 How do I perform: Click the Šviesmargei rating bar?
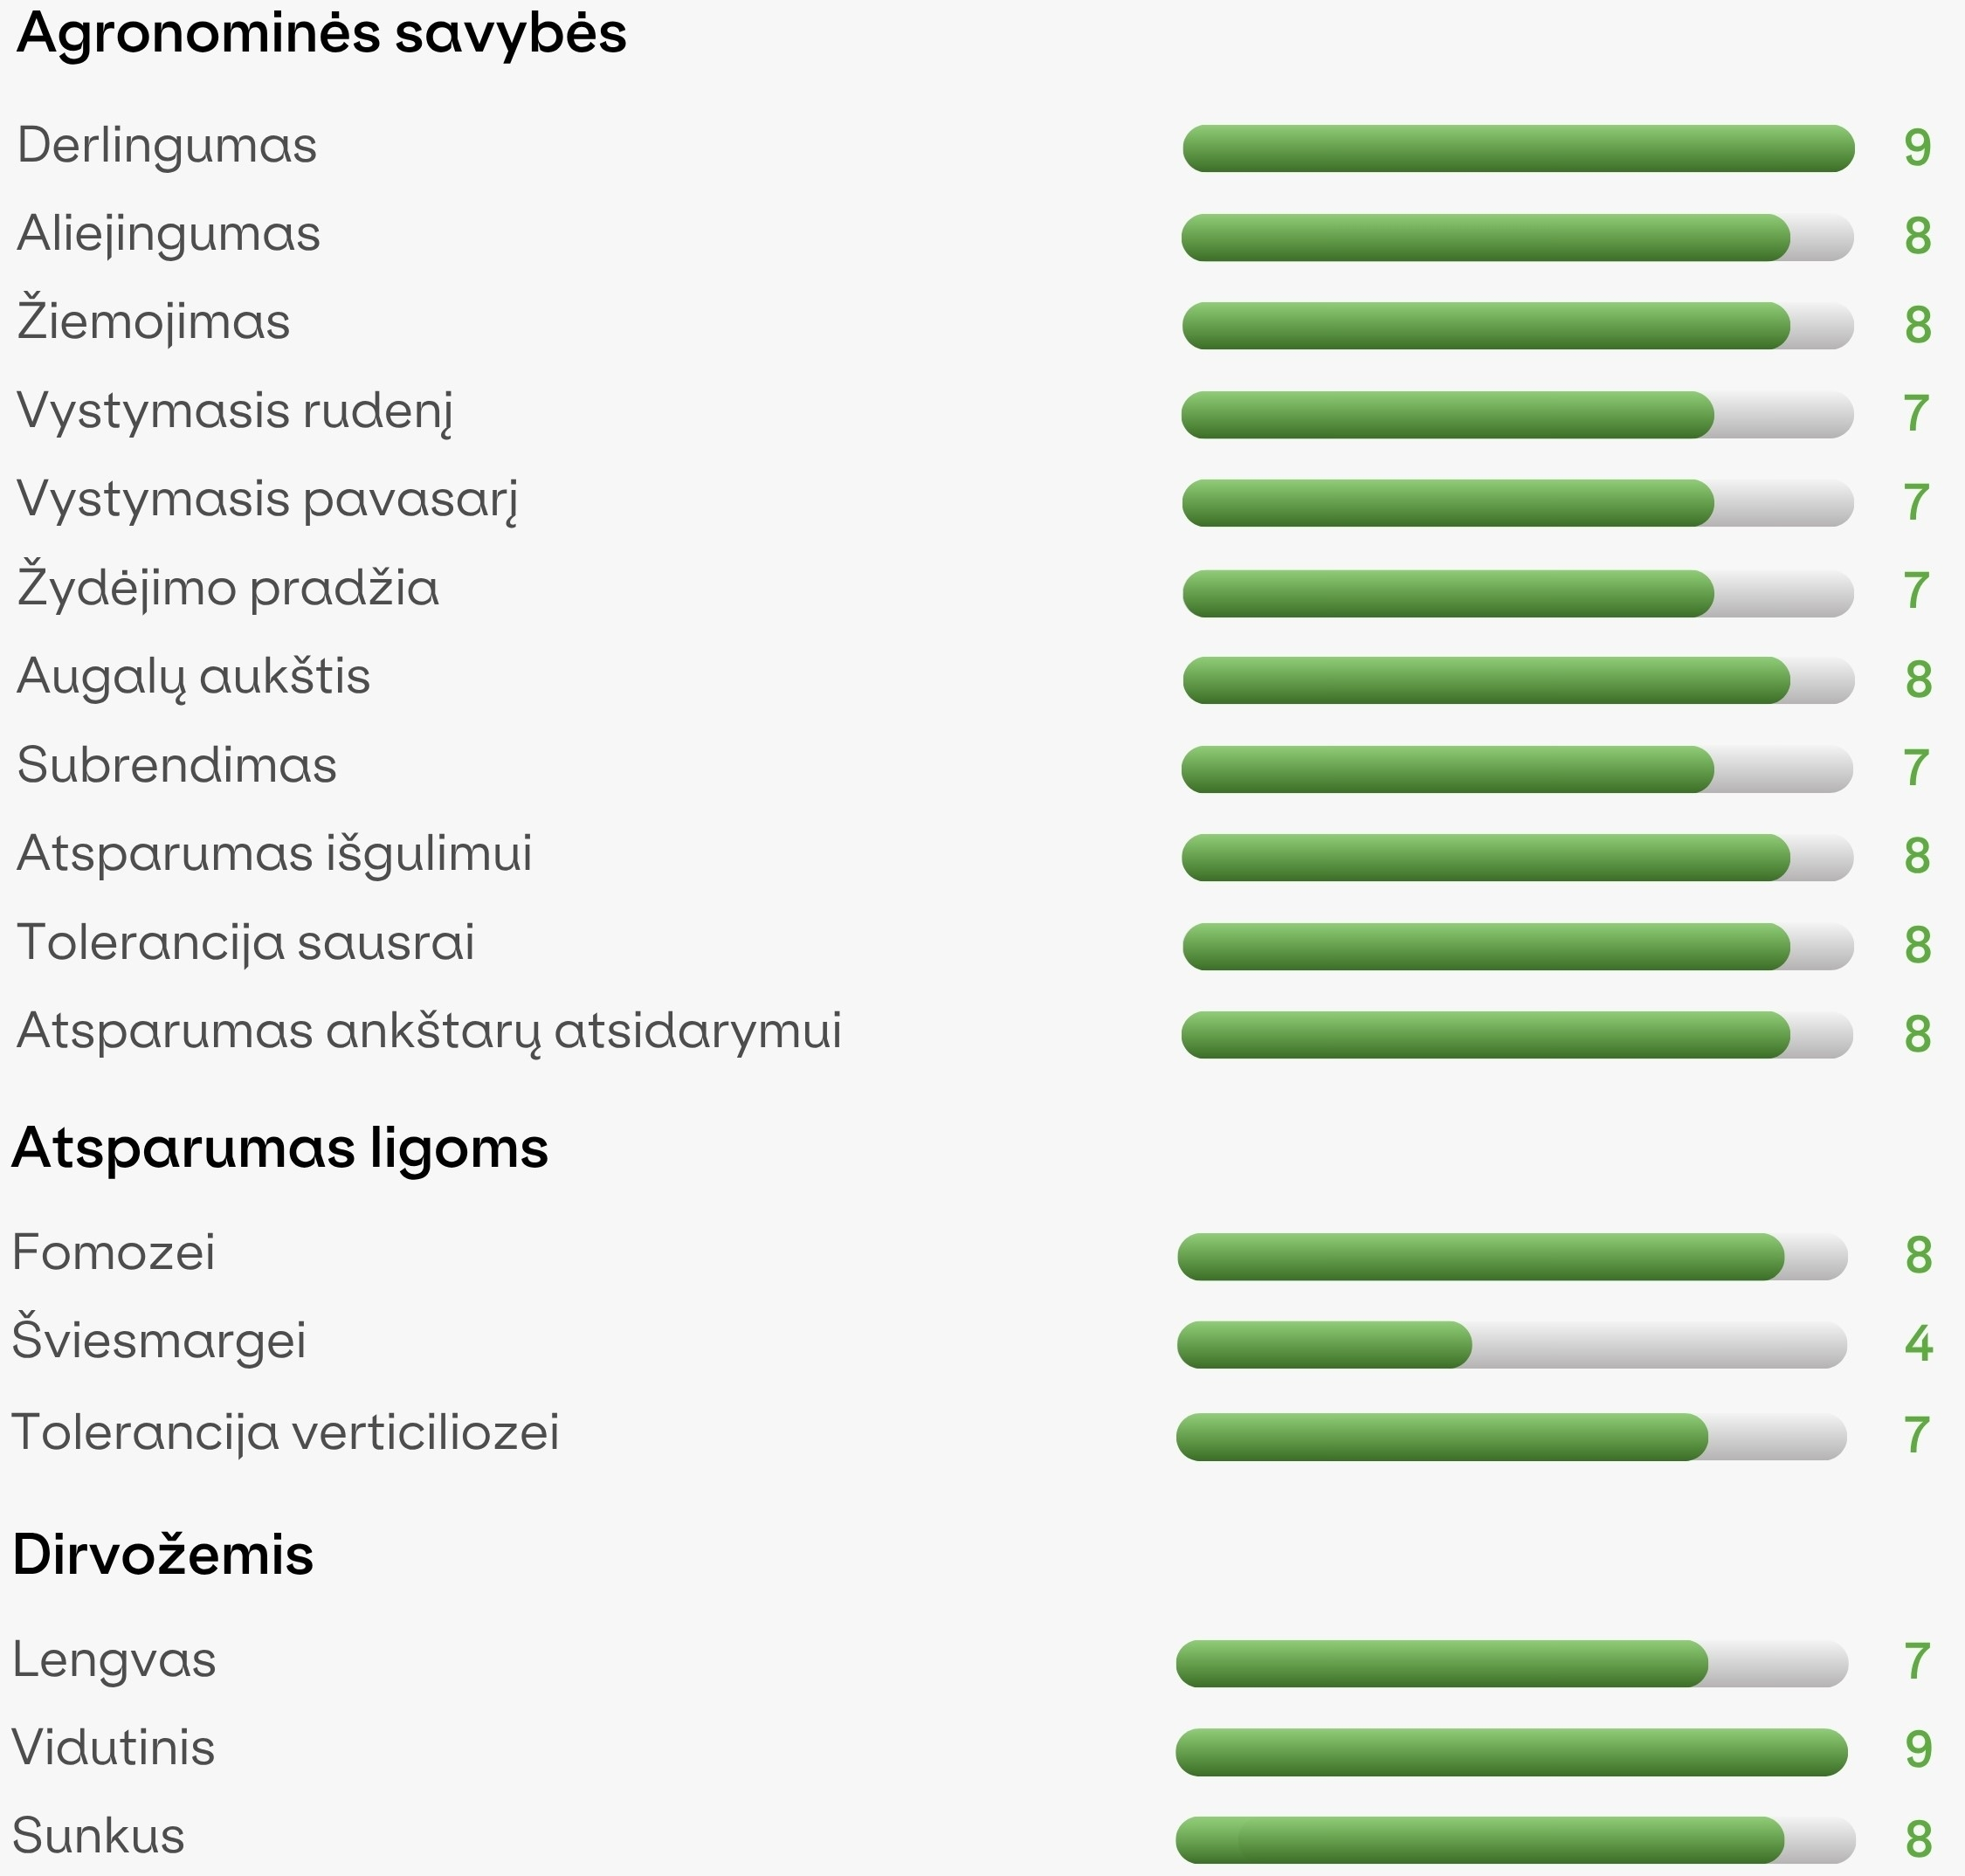1512,1344
